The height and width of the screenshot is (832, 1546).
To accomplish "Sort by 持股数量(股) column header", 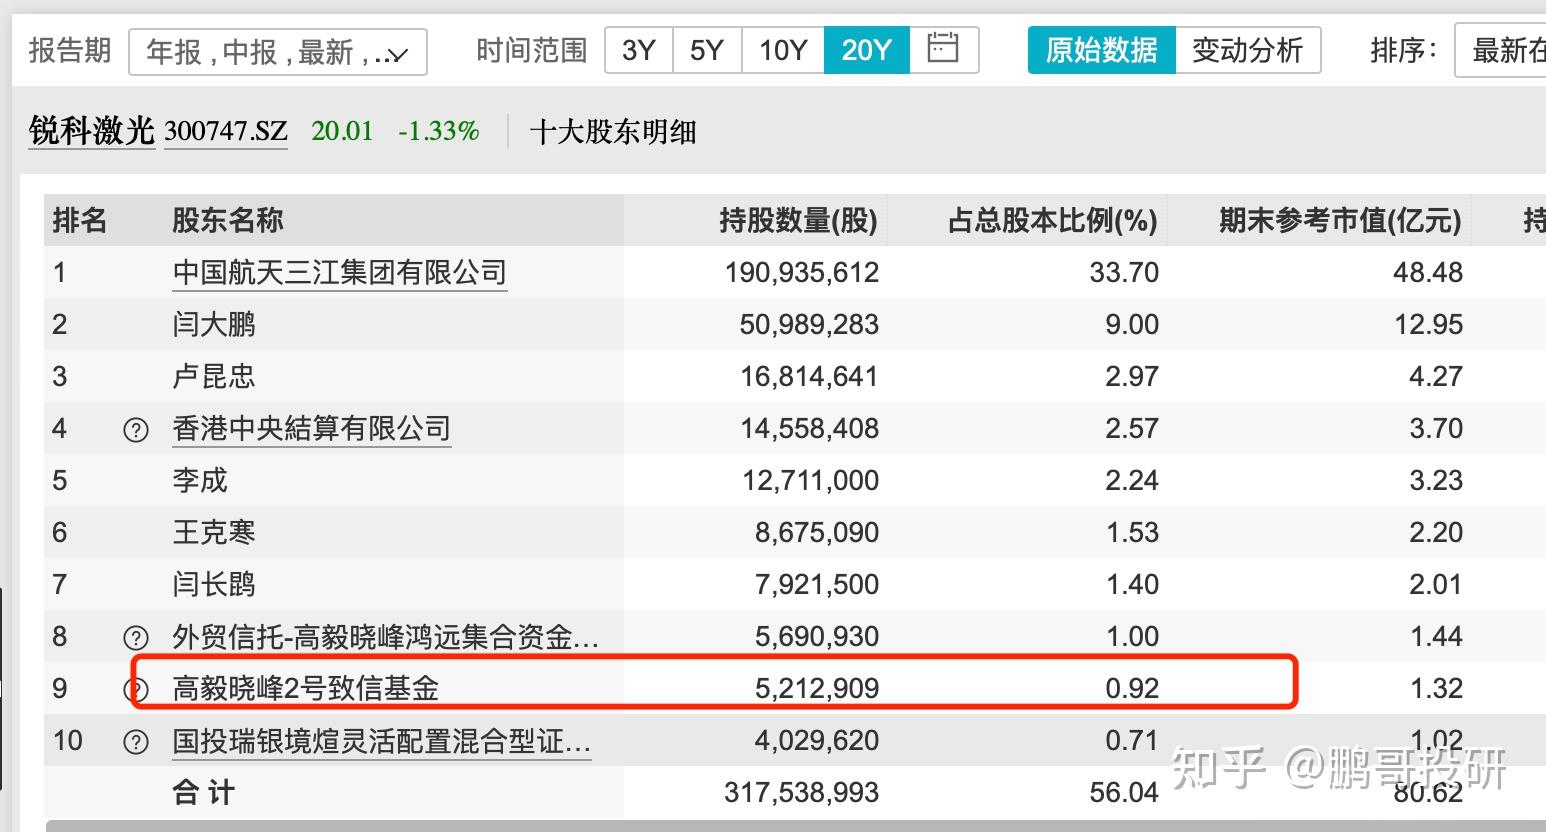I will tap(798, 220).
